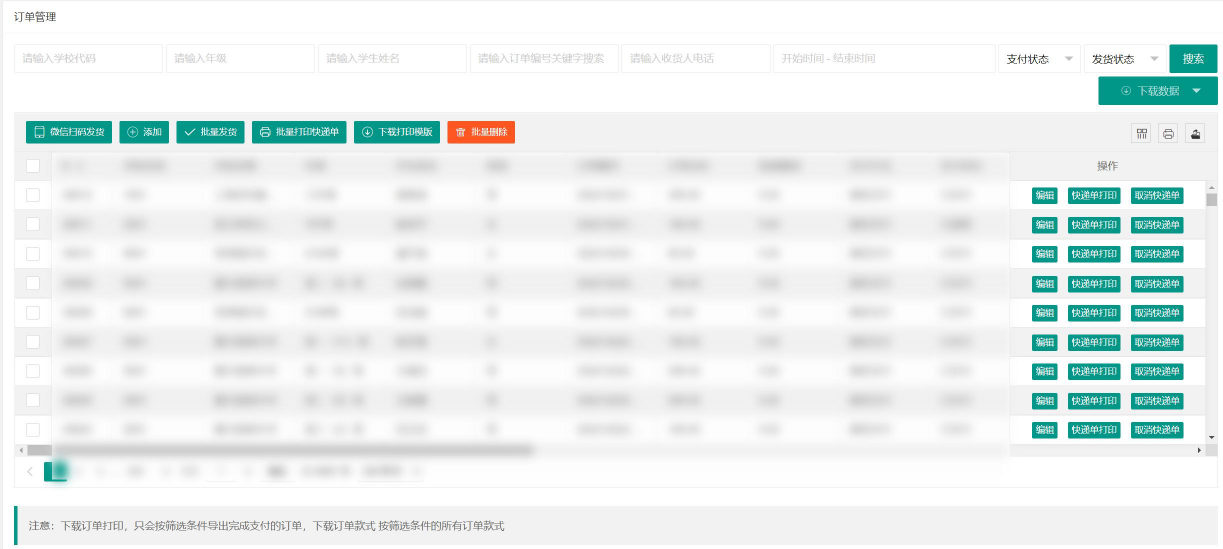Check the fourth row's checkbox
The width and height of the screenshot is (1223, 549).
[33, 283]
